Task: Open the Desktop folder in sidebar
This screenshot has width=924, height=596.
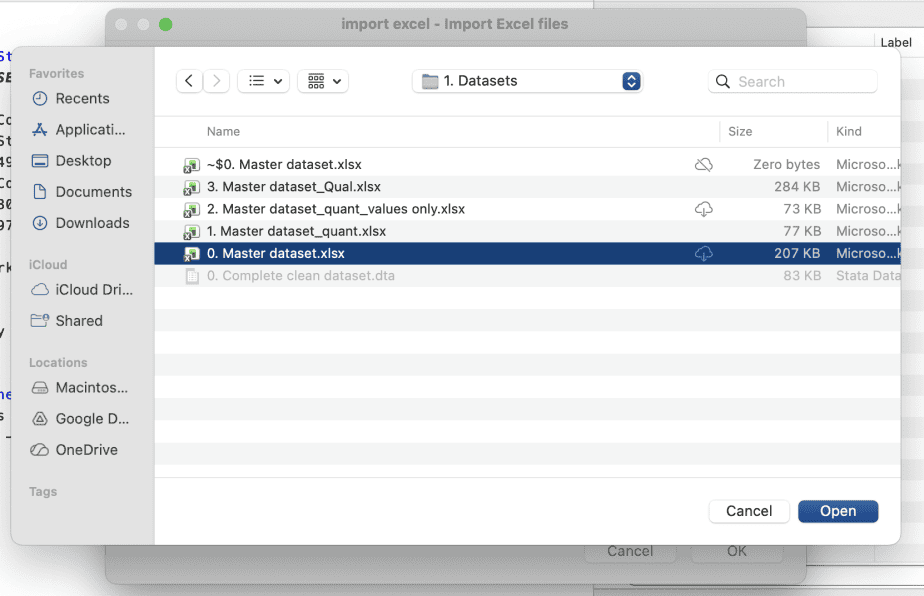Action: pyautogui.click(x=83, y=161)
